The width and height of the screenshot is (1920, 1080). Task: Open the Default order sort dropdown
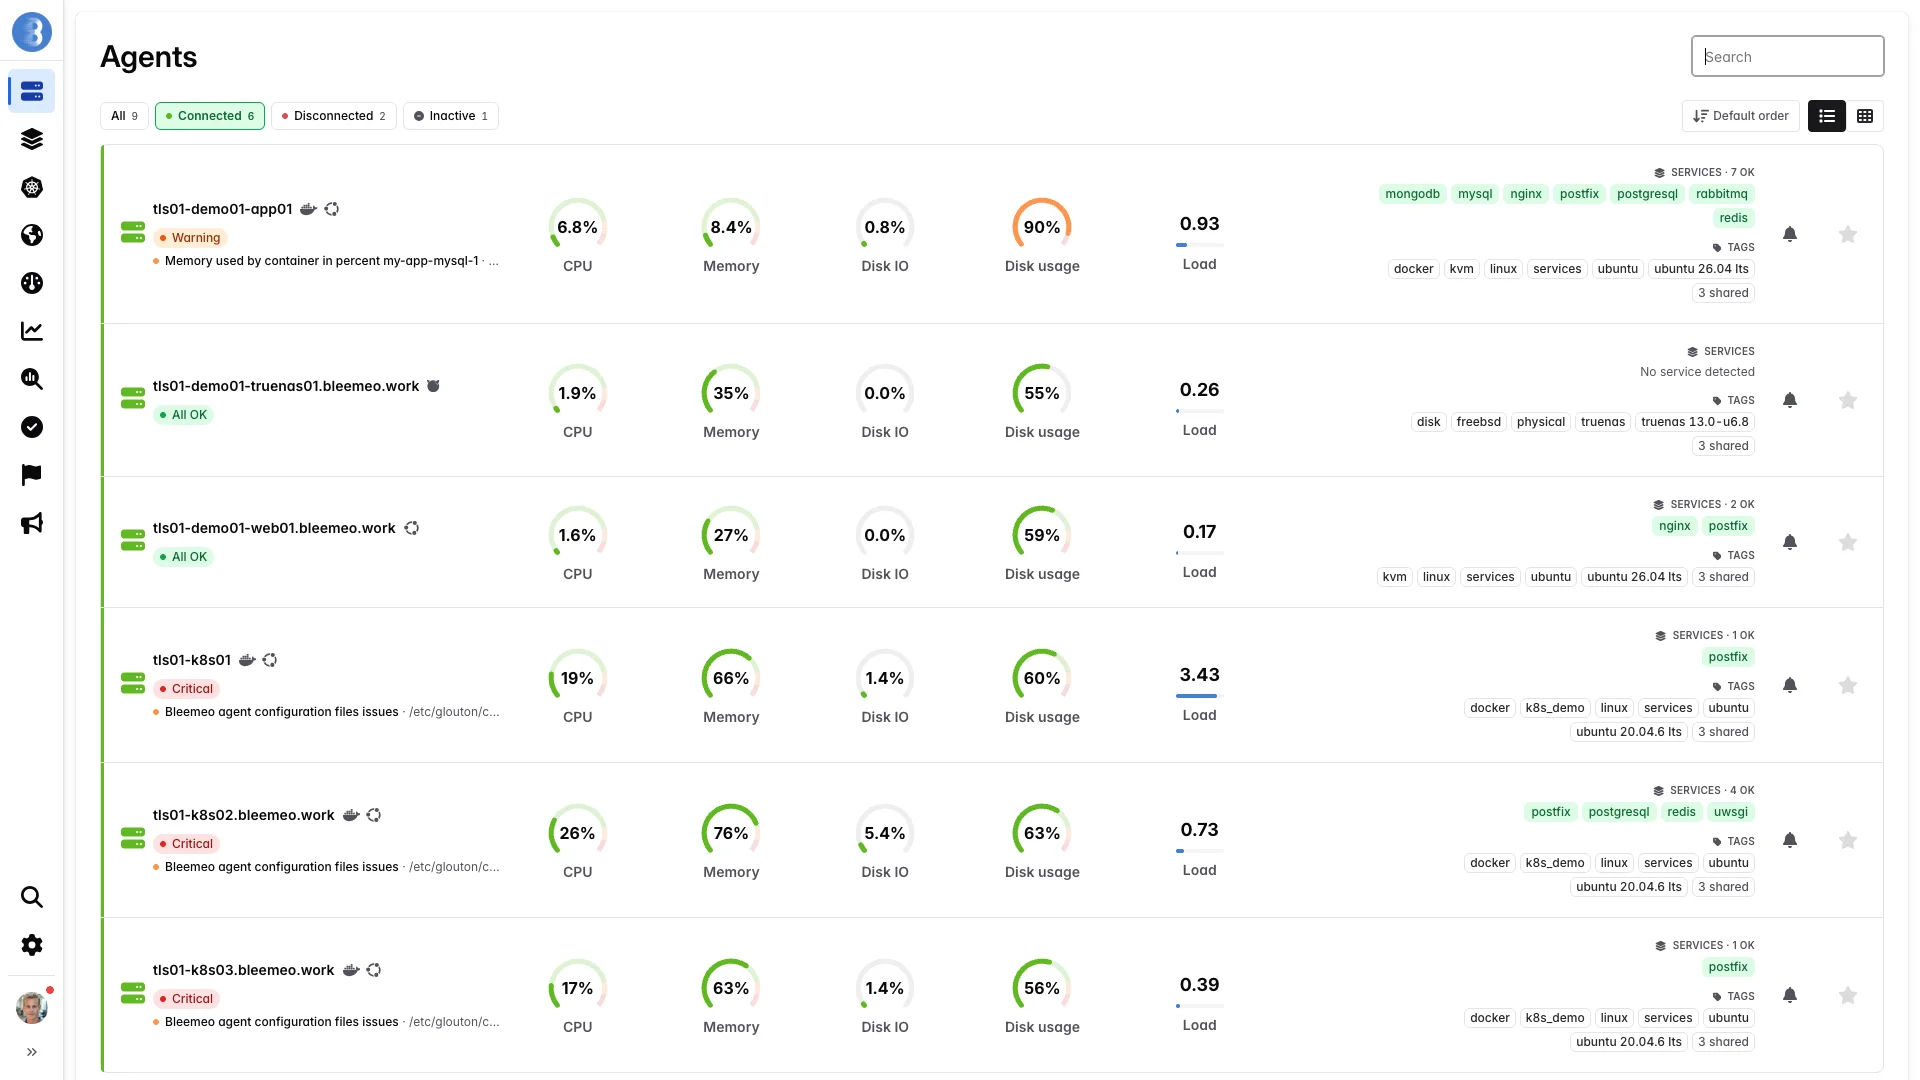1741,116
